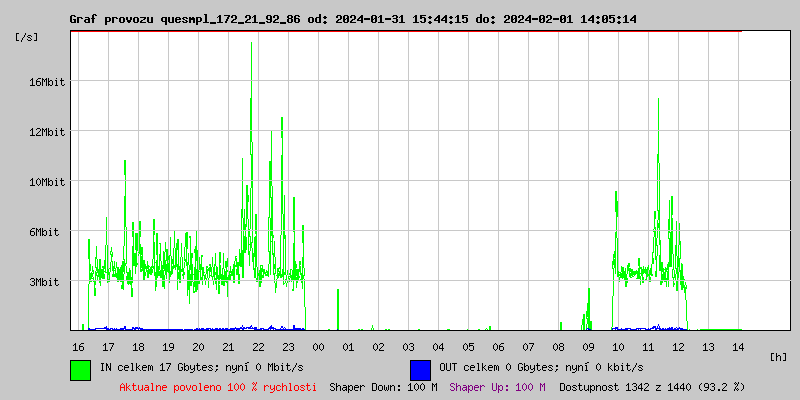
Task: Select the 6Mbit y-axis label
Action: pos(46,232)
